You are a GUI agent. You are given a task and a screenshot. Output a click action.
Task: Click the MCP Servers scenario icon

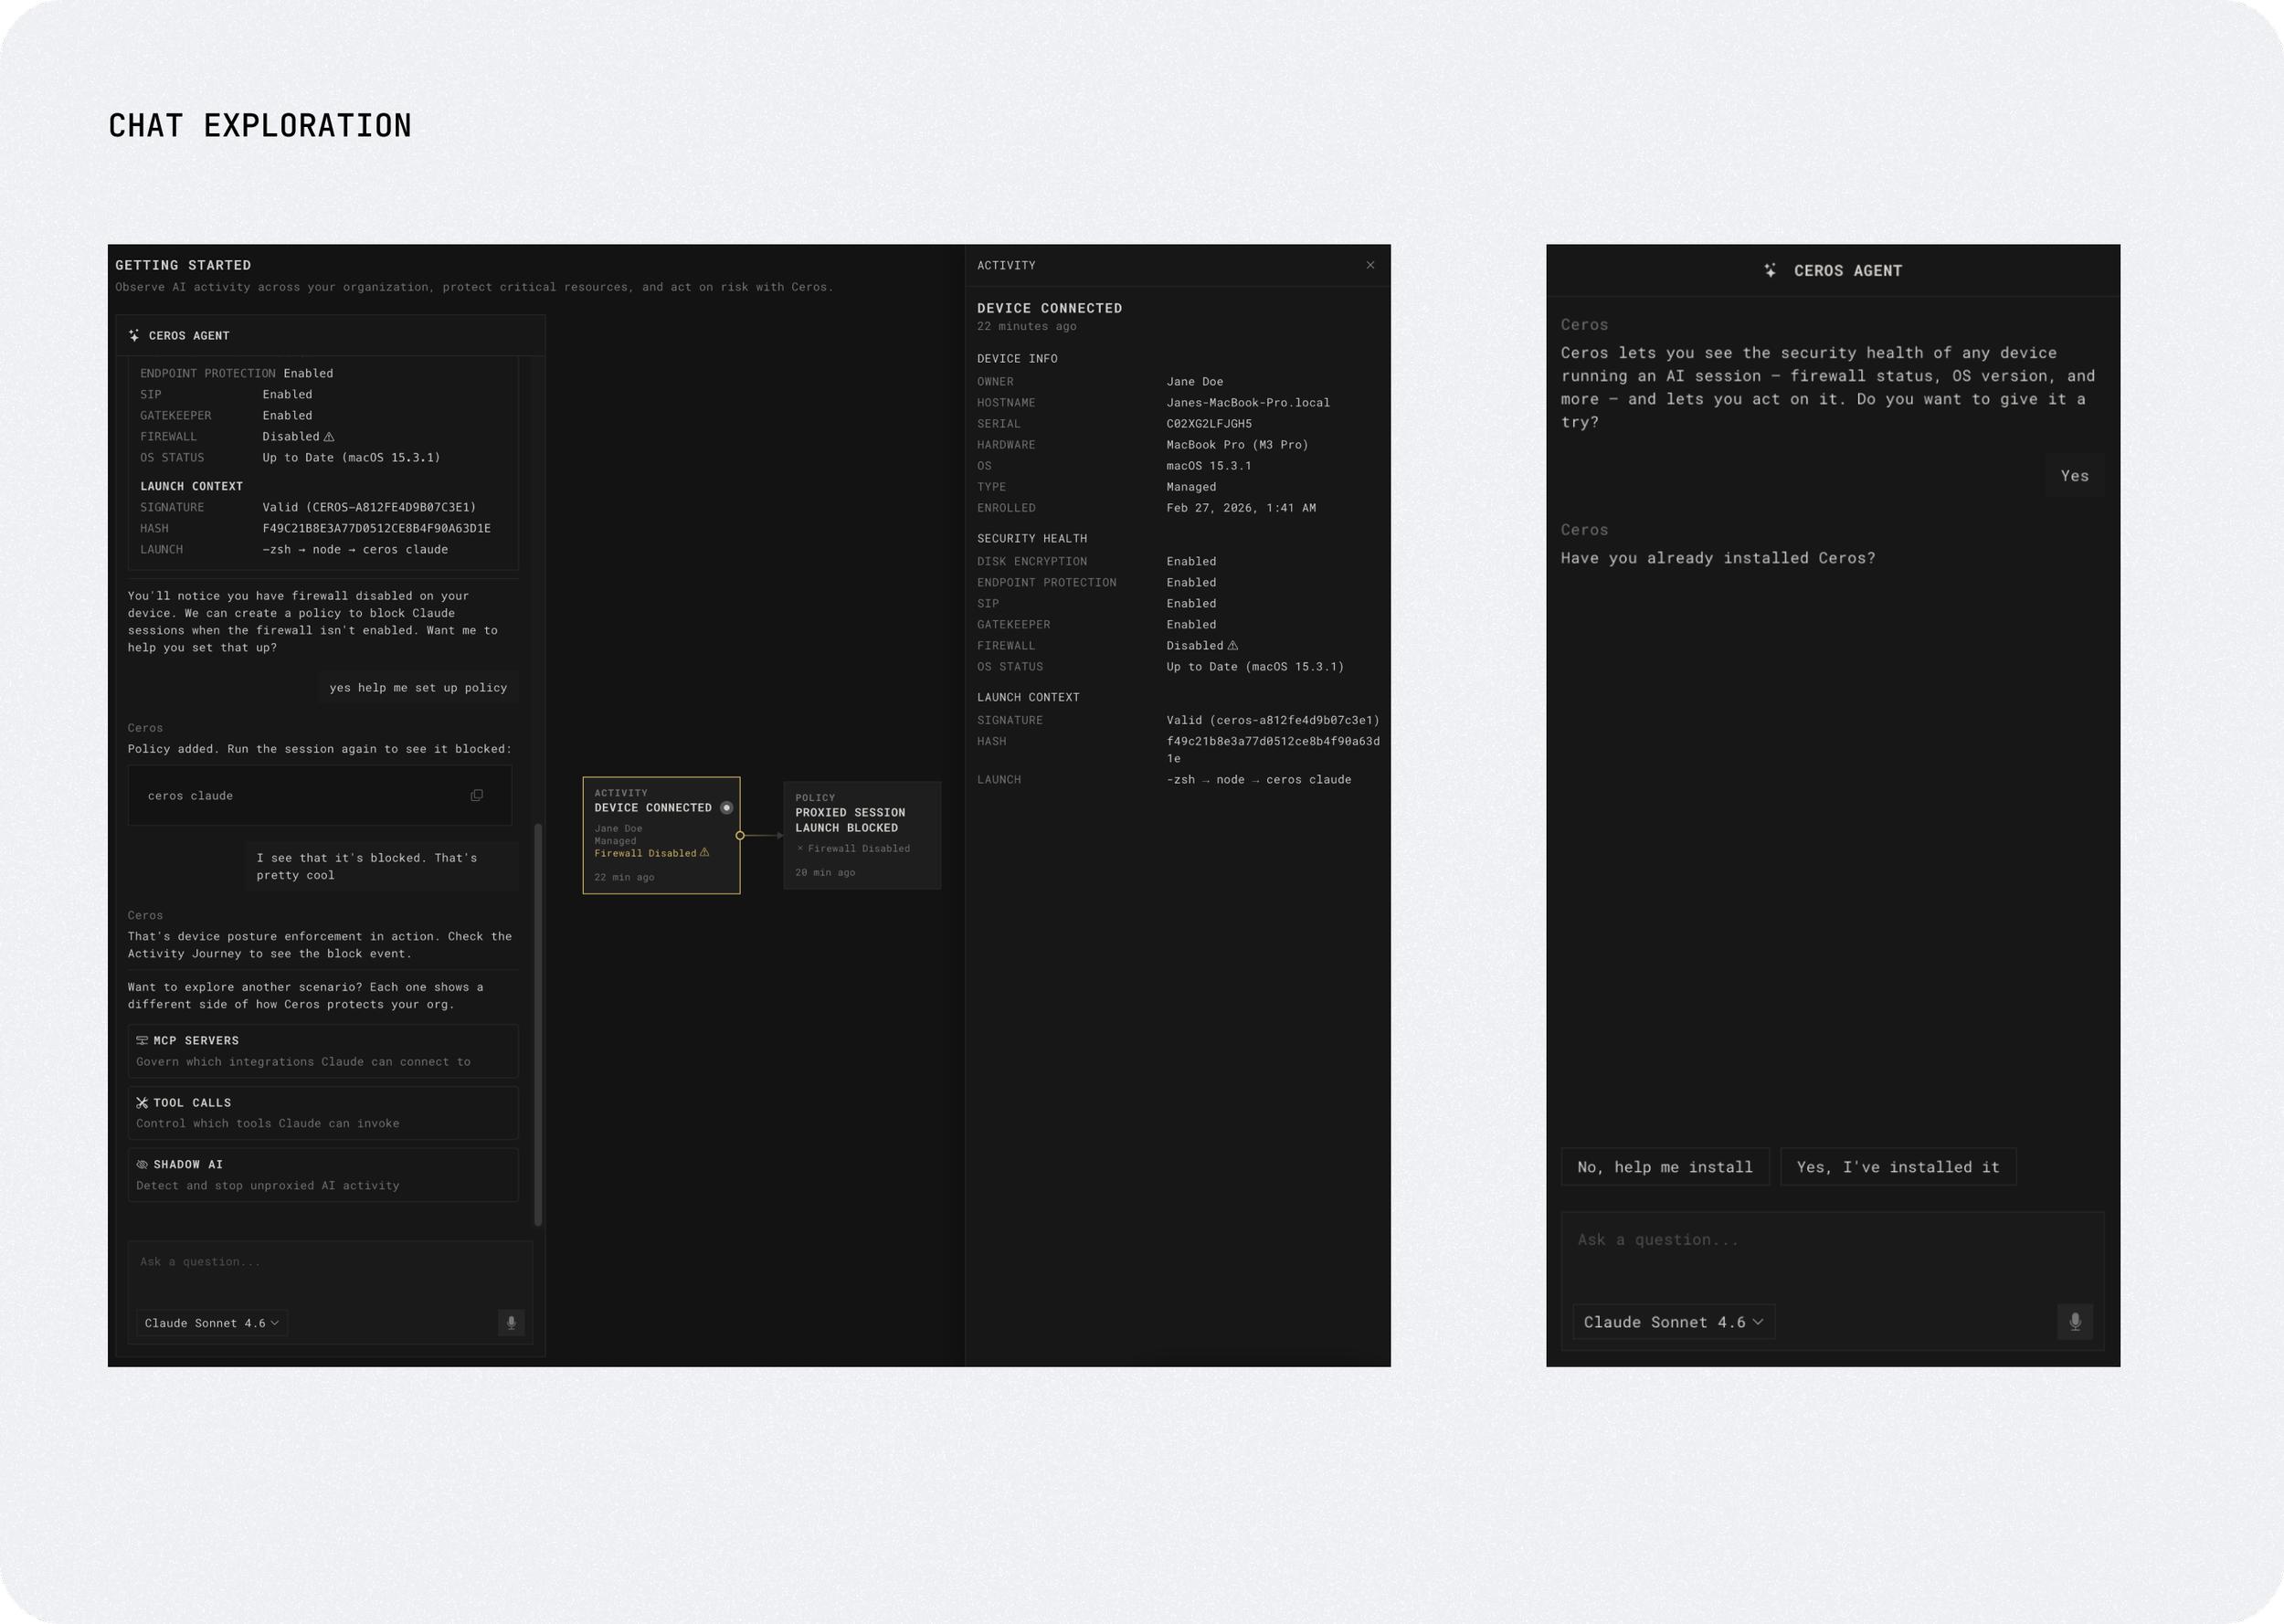[142, 1041]
